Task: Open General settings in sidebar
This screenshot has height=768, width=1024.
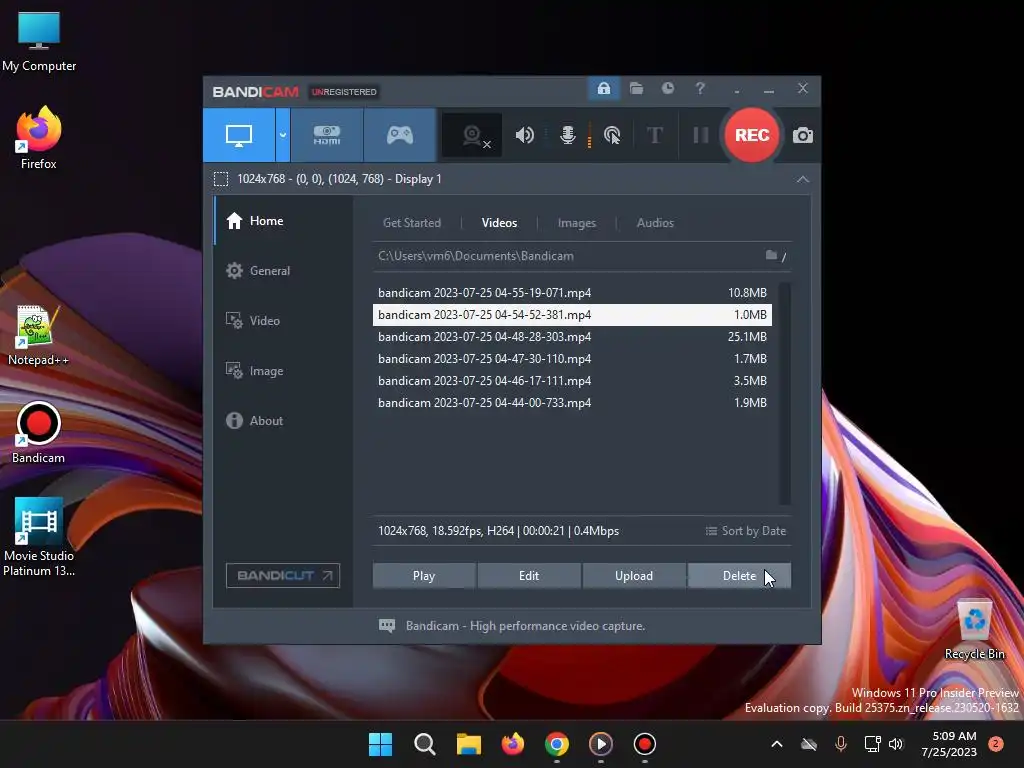Action: click(x=283, y=270)
